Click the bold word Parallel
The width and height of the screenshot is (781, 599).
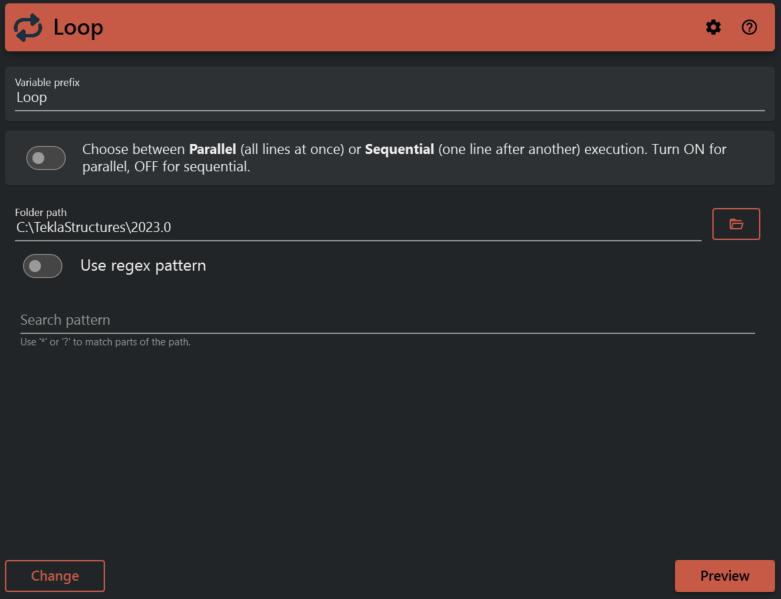(212, 149)
